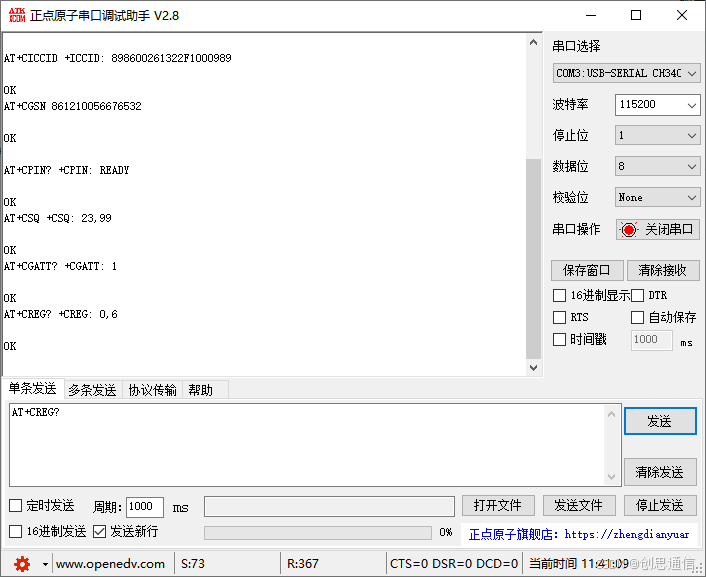Switch to 单条发送 single send tab

[x=32, y=388]
